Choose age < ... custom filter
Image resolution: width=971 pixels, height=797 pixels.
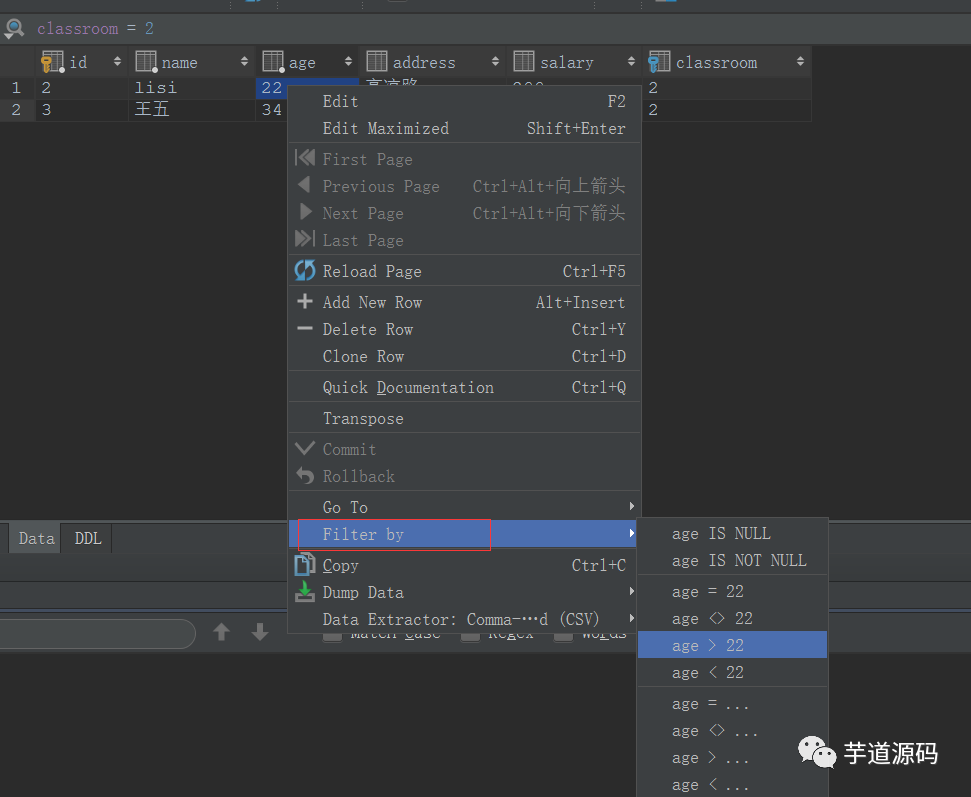(733, 785)
